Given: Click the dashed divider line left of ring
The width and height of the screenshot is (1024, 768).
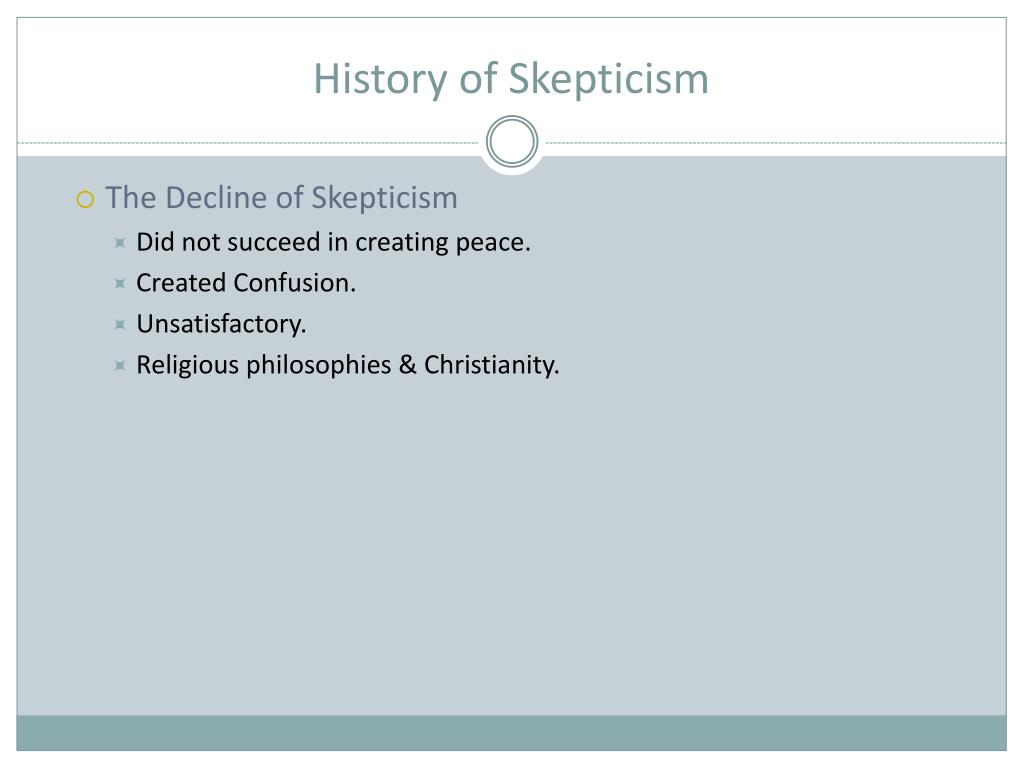Looking at the screenshot, I should (248, 142).
